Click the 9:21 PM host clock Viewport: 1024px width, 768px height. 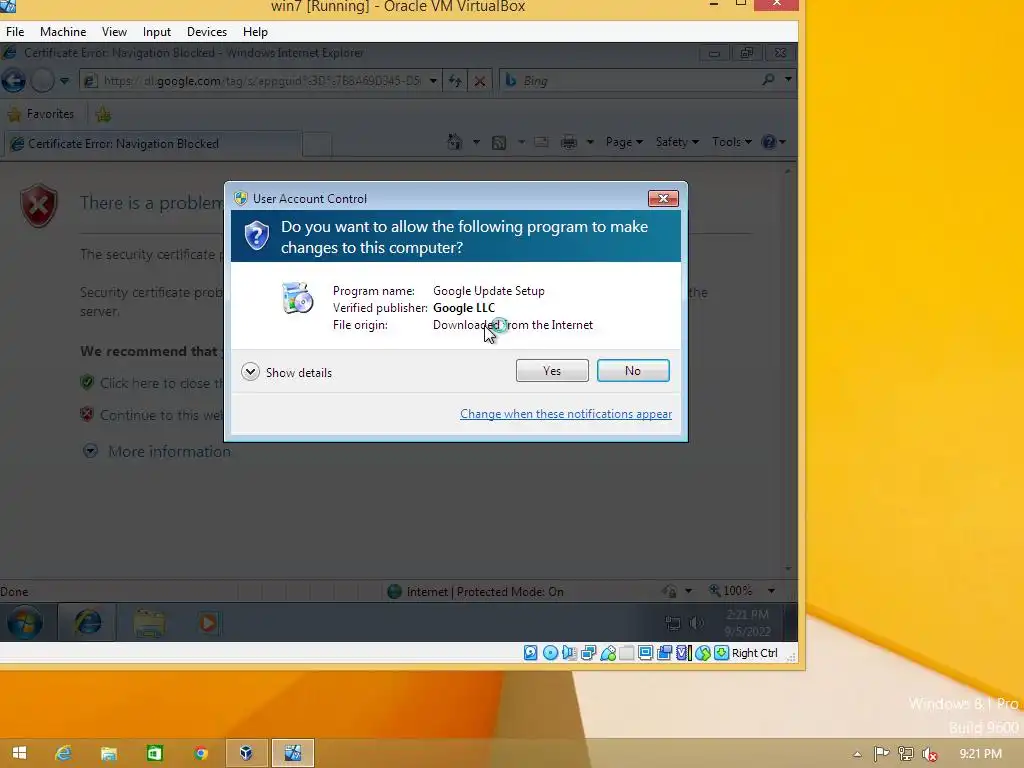(980, 754)
